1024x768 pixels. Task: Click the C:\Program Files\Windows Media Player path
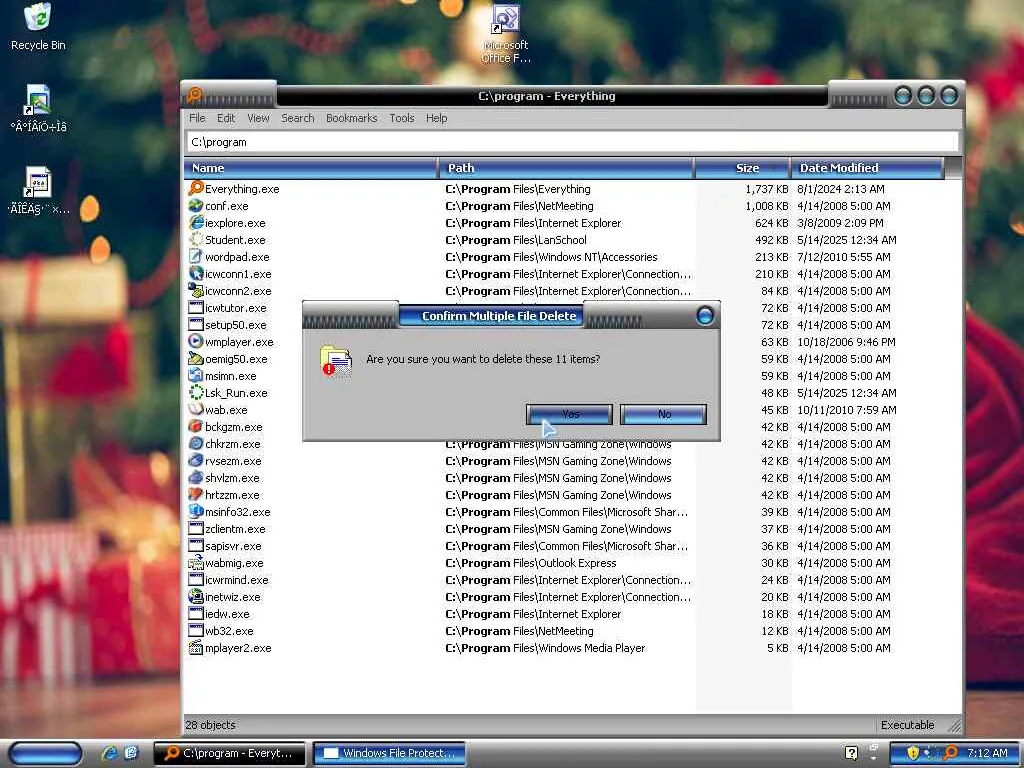pos(545,648)
